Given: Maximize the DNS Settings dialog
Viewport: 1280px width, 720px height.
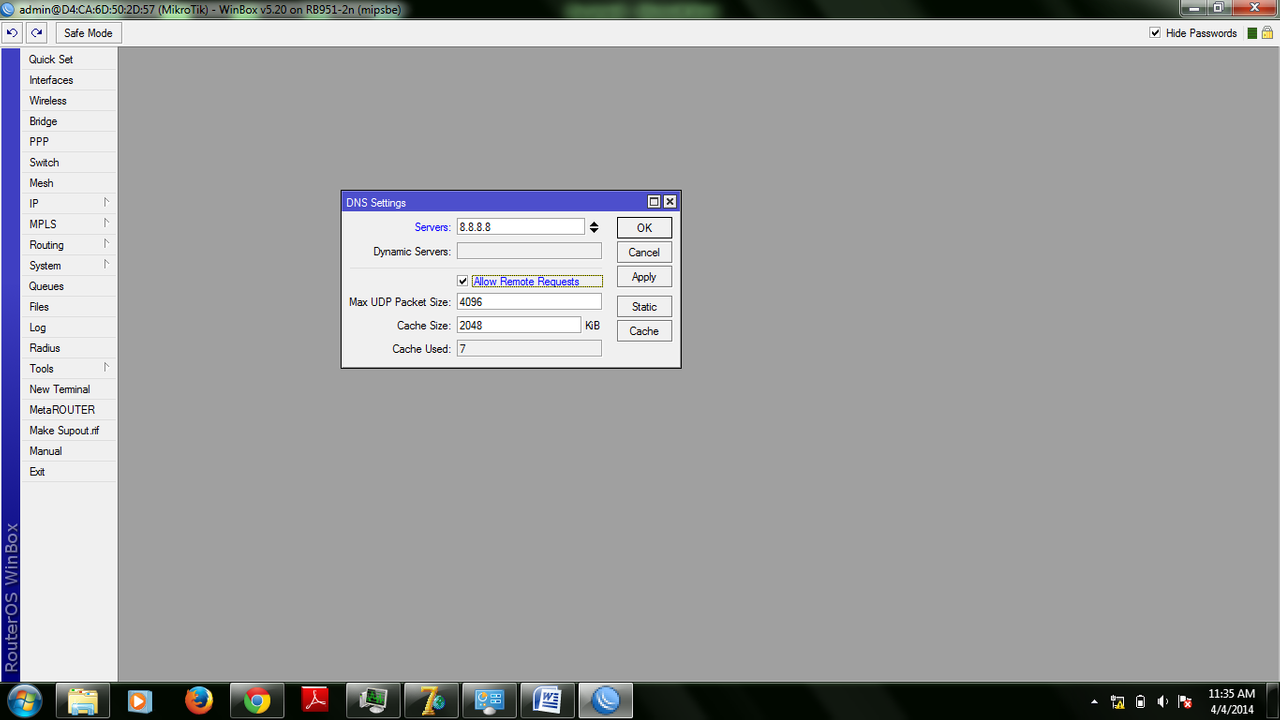Looking at the screenshot, I should pyautogui.click(x=654, y=202).
